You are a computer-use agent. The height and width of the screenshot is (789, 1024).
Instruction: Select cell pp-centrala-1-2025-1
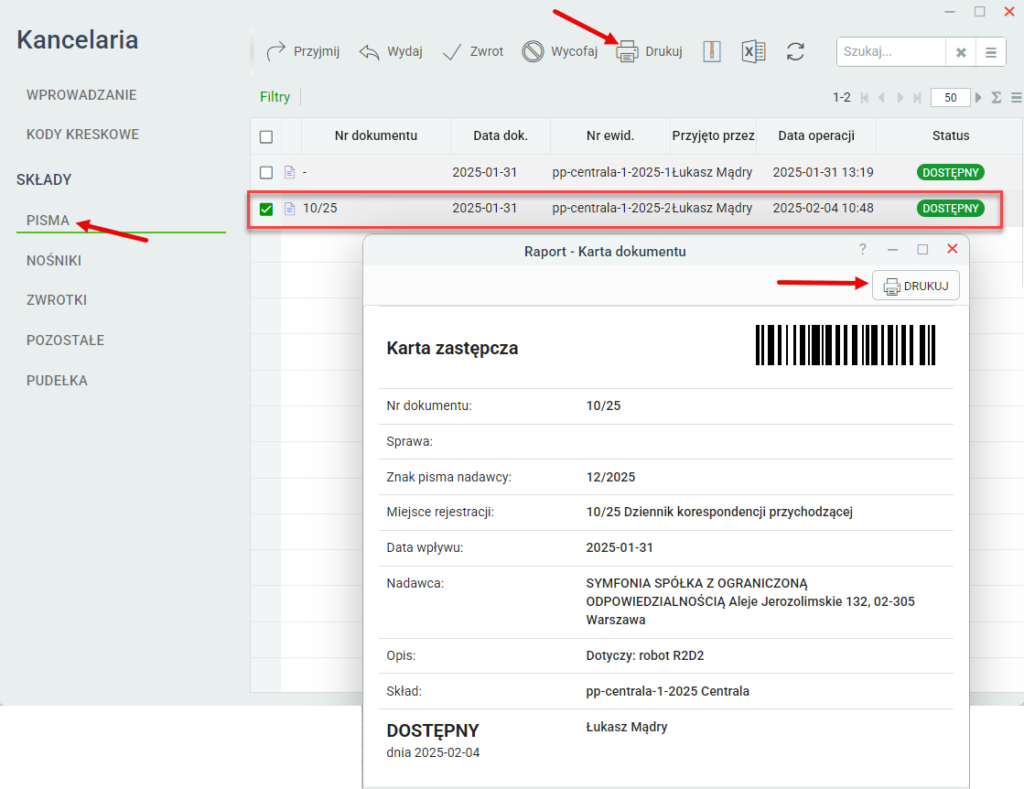point(611,172)
